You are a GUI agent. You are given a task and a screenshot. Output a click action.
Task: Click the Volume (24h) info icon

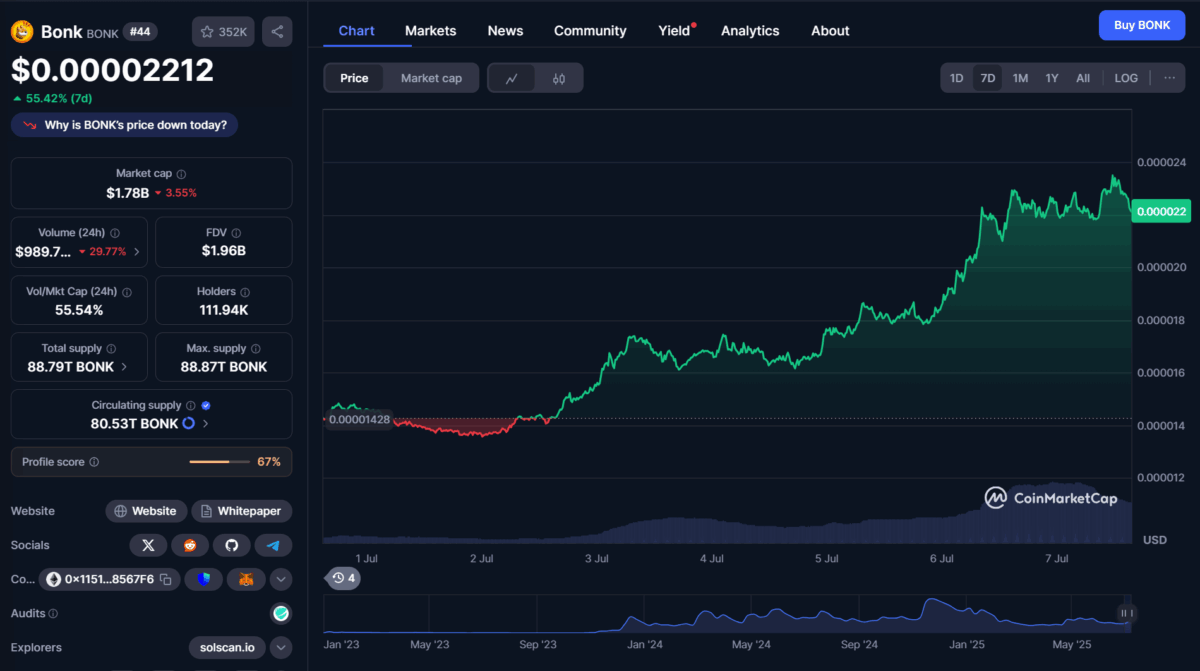click(x=115, y=233)
